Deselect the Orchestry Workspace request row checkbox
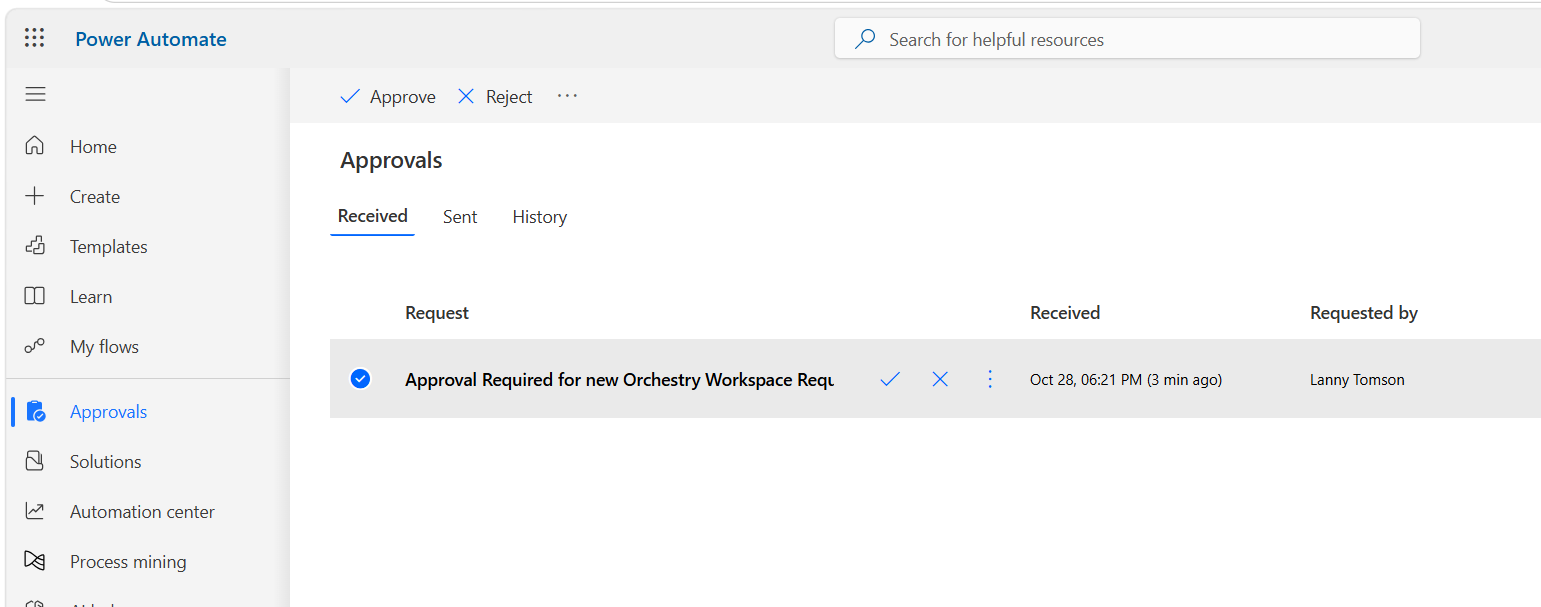 click(x=360, y=379)
